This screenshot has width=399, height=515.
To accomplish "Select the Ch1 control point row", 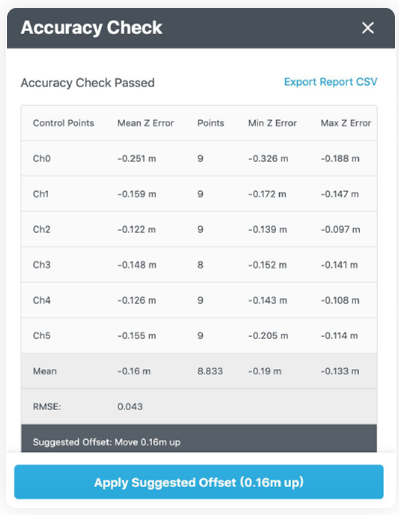I will tap(199, 194).
